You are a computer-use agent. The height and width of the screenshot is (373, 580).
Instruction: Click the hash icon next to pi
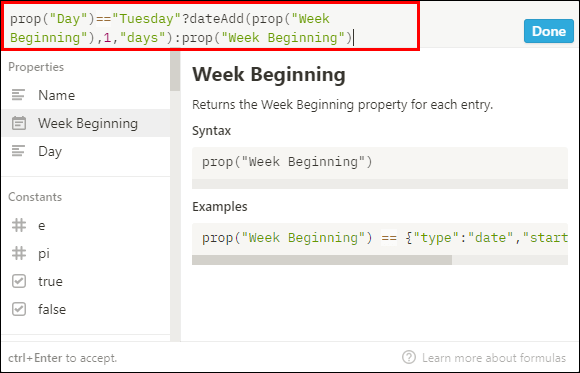coord(18,253)
